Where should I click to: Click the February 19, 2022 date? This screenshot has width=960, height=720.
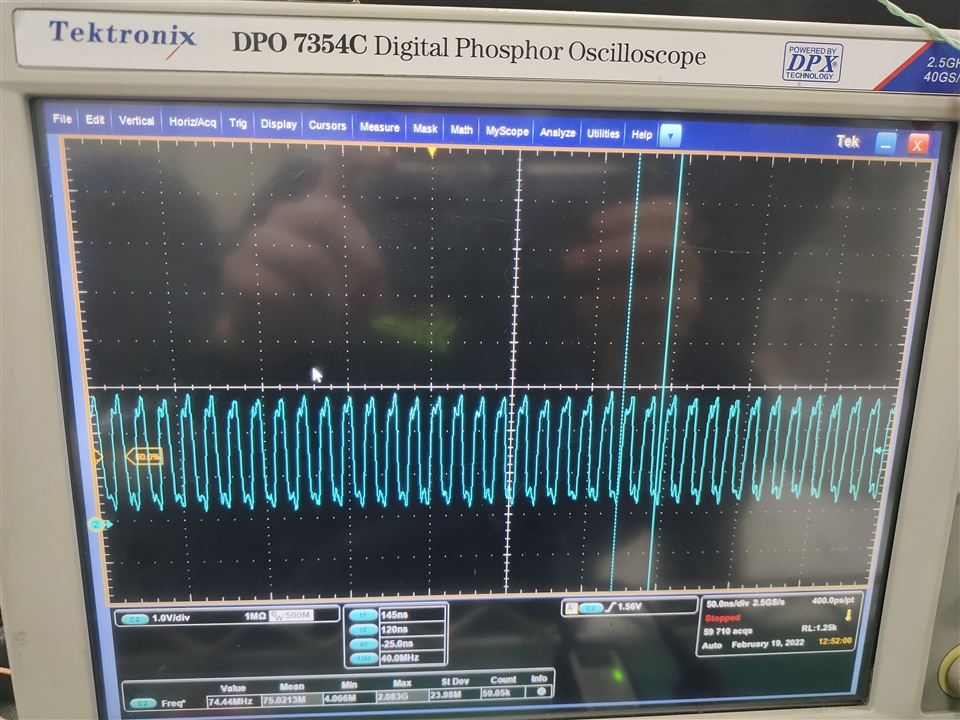click(x=768, y=643)
